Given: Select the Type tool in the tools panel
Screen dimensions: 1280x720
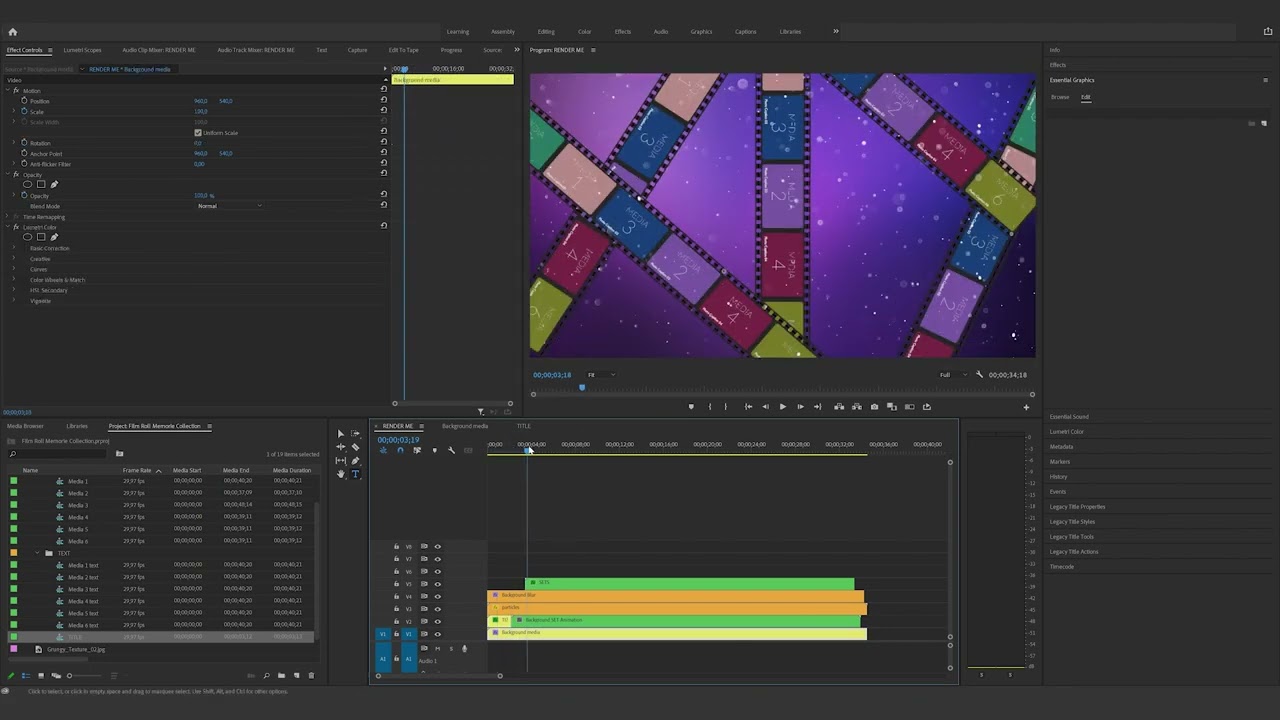Looking at the screenshot, I should point(355,474).
